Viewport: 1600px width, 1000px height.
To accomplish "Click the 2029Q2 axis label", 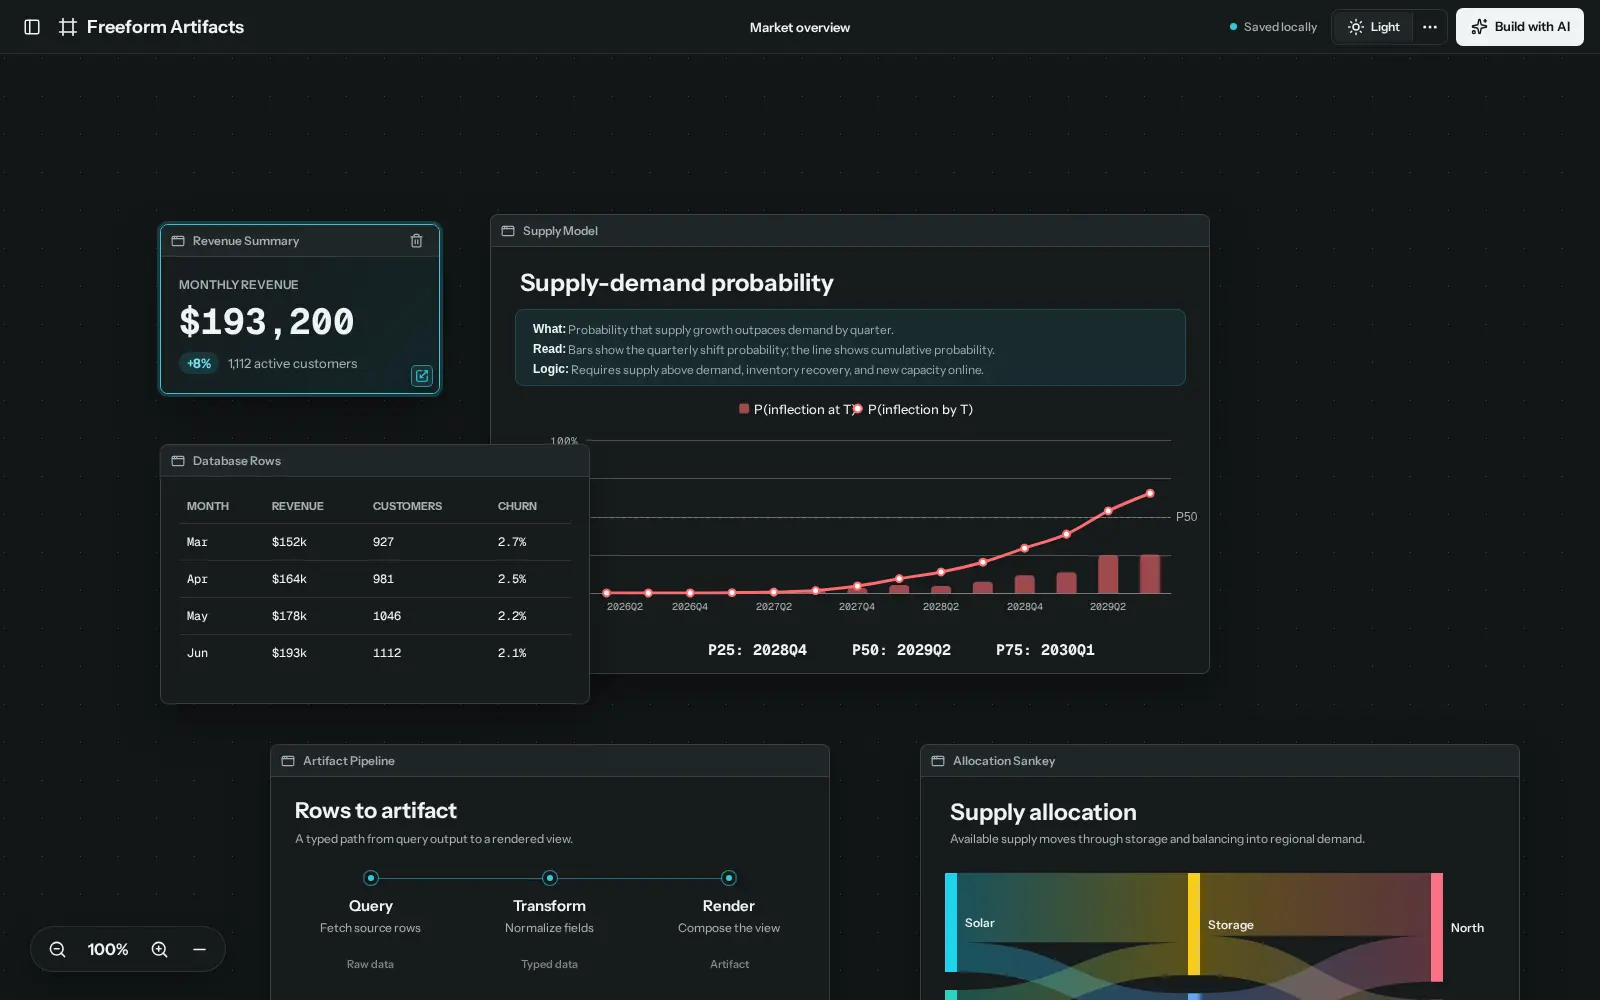I will point(1108,607).
